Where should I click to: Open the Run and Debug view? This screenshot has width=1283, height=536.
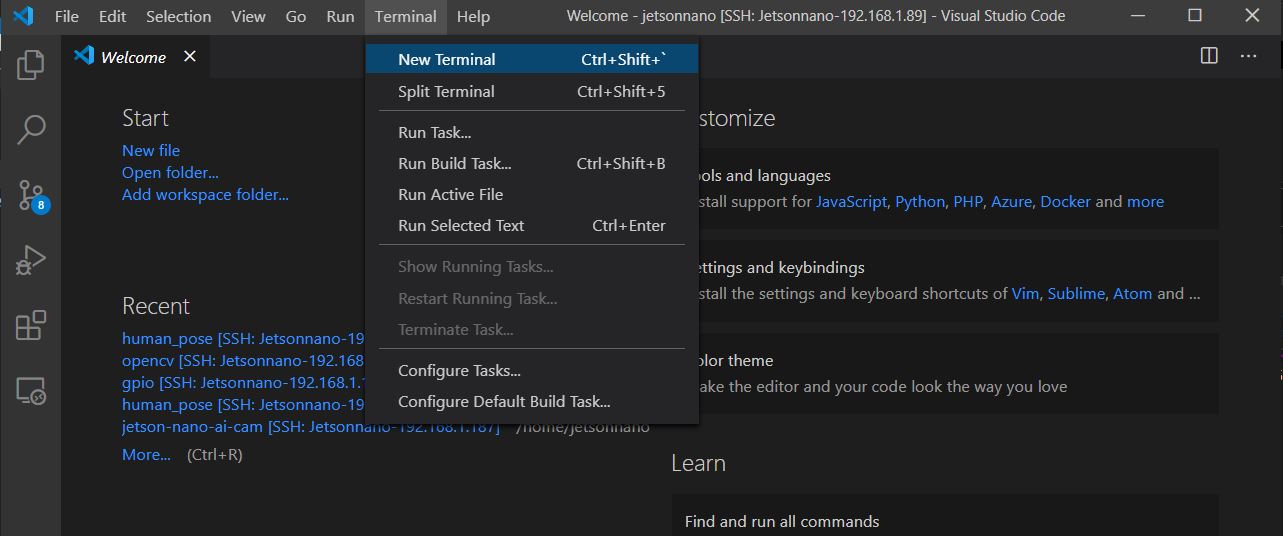pos(30,260)
